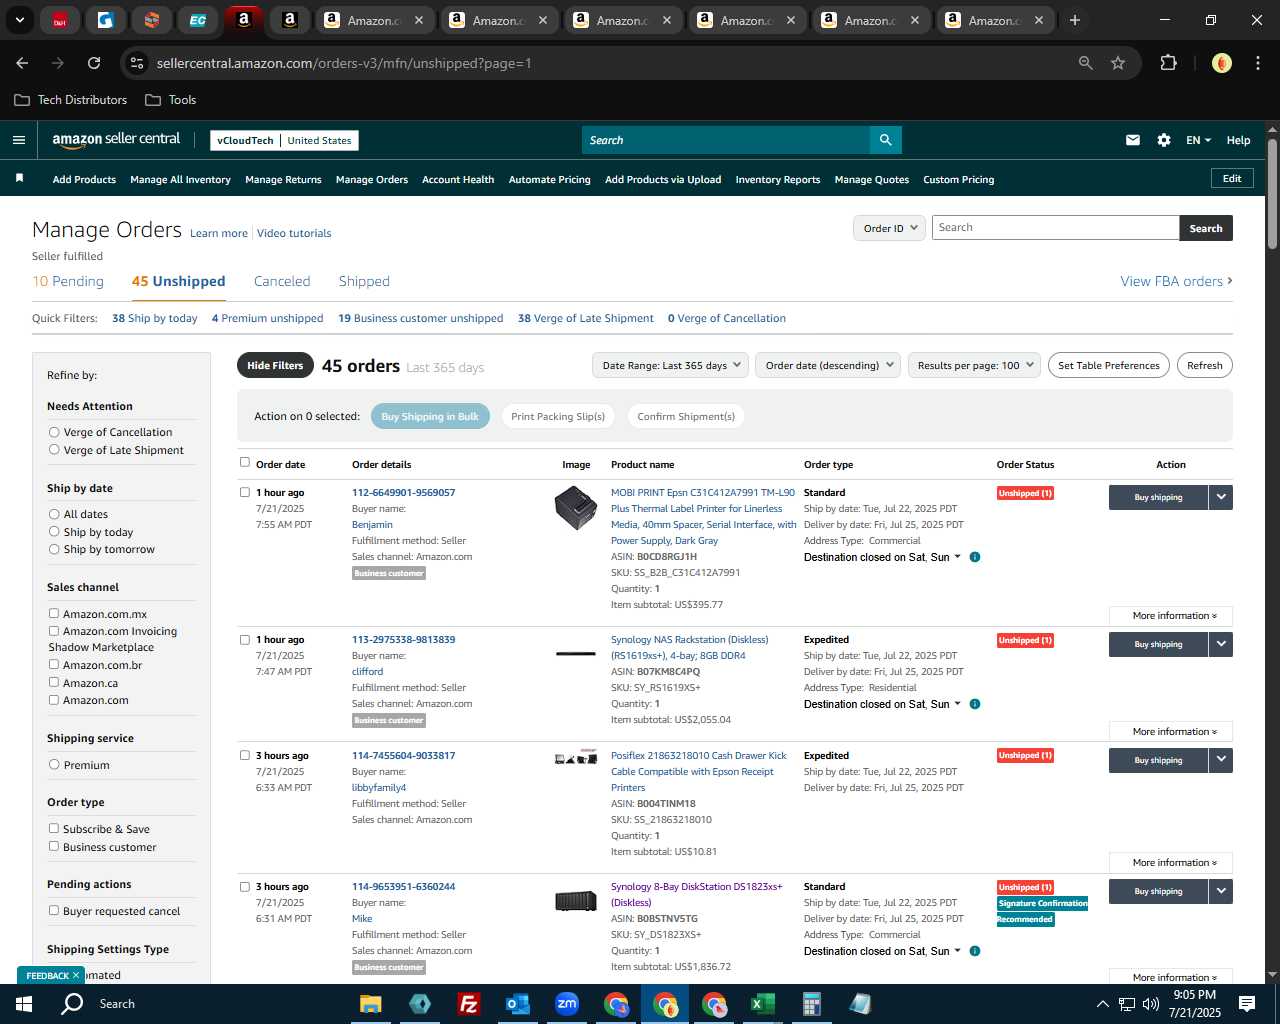Click Set Table Preferences button
Image resolution: width=1280 pixels, height=1024 pixels.
point(1109,365)
